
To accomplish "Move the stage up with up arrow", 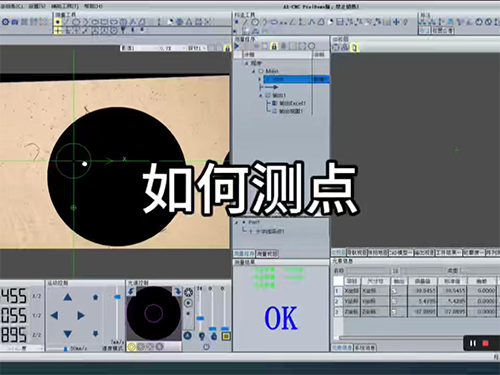I will 68,297.
